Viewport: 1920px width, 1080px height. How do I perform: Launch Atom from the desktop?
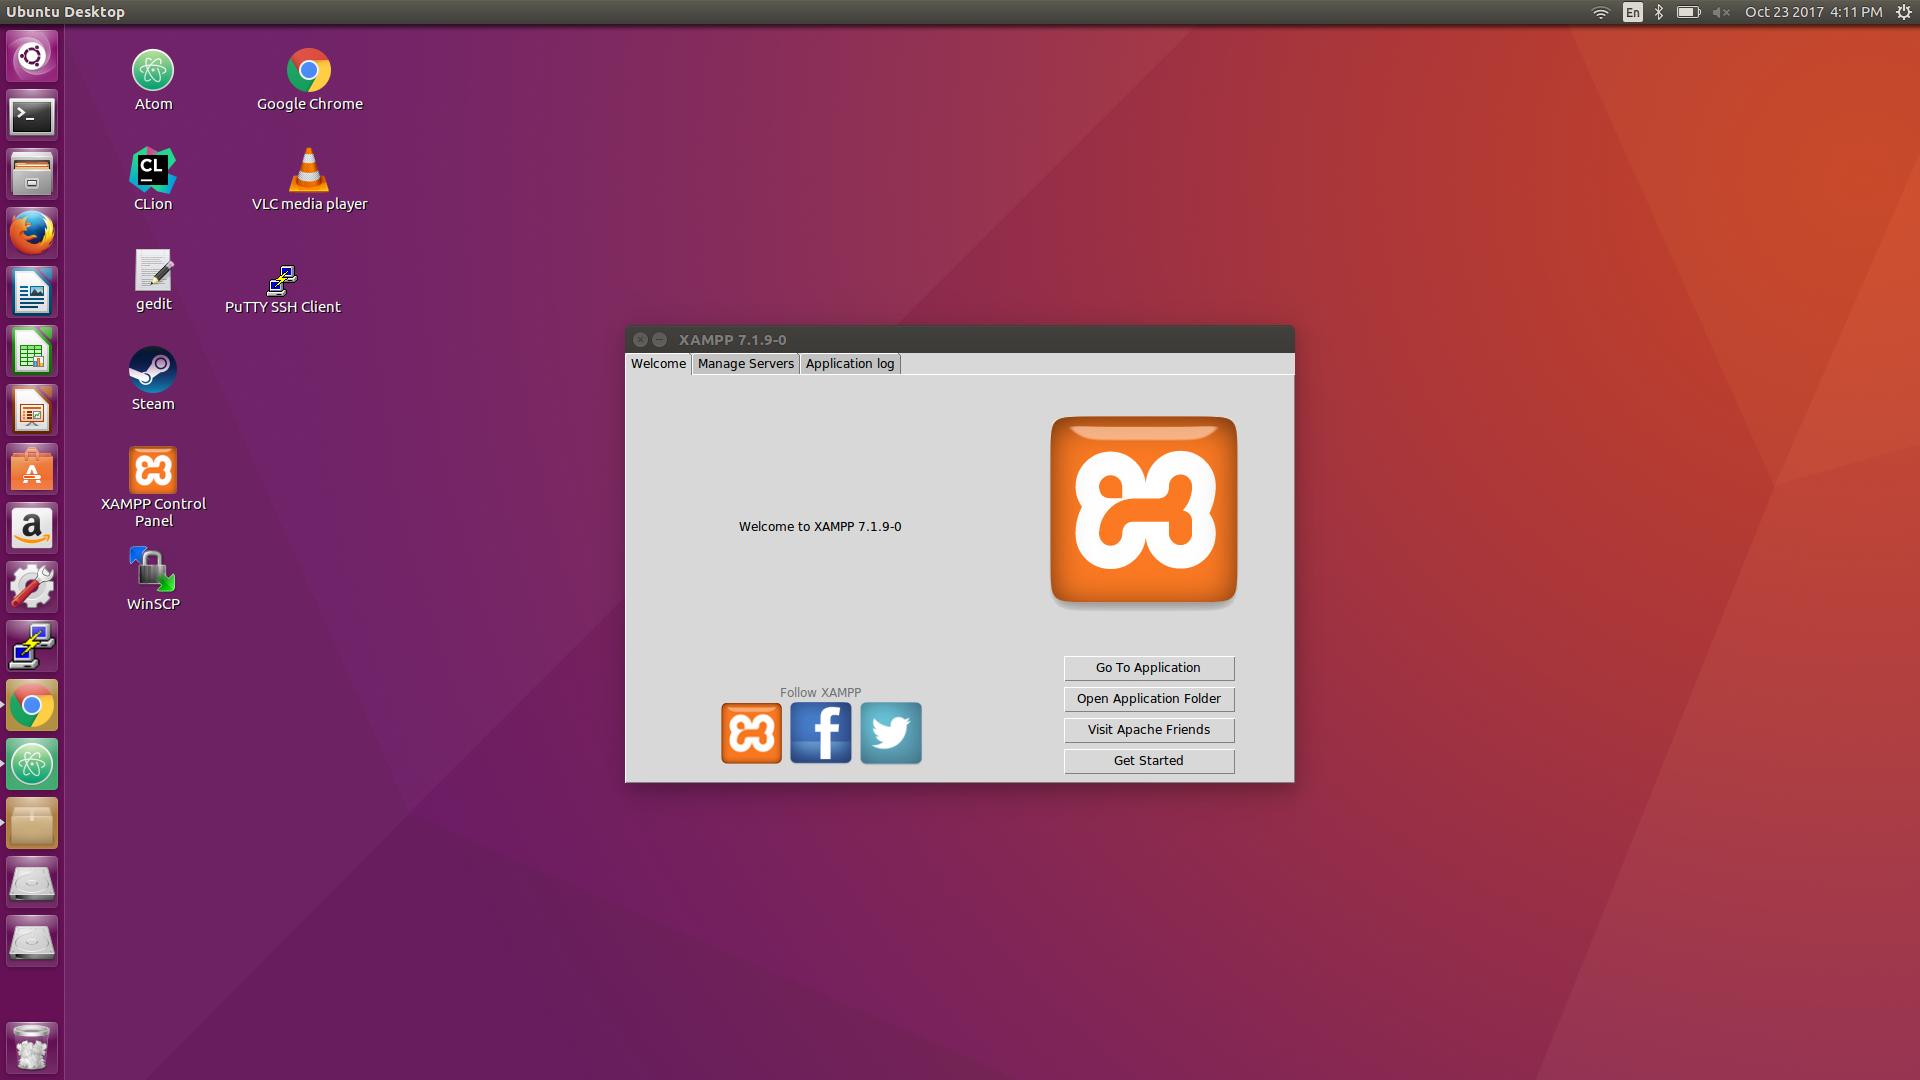(x=153, y=70)
